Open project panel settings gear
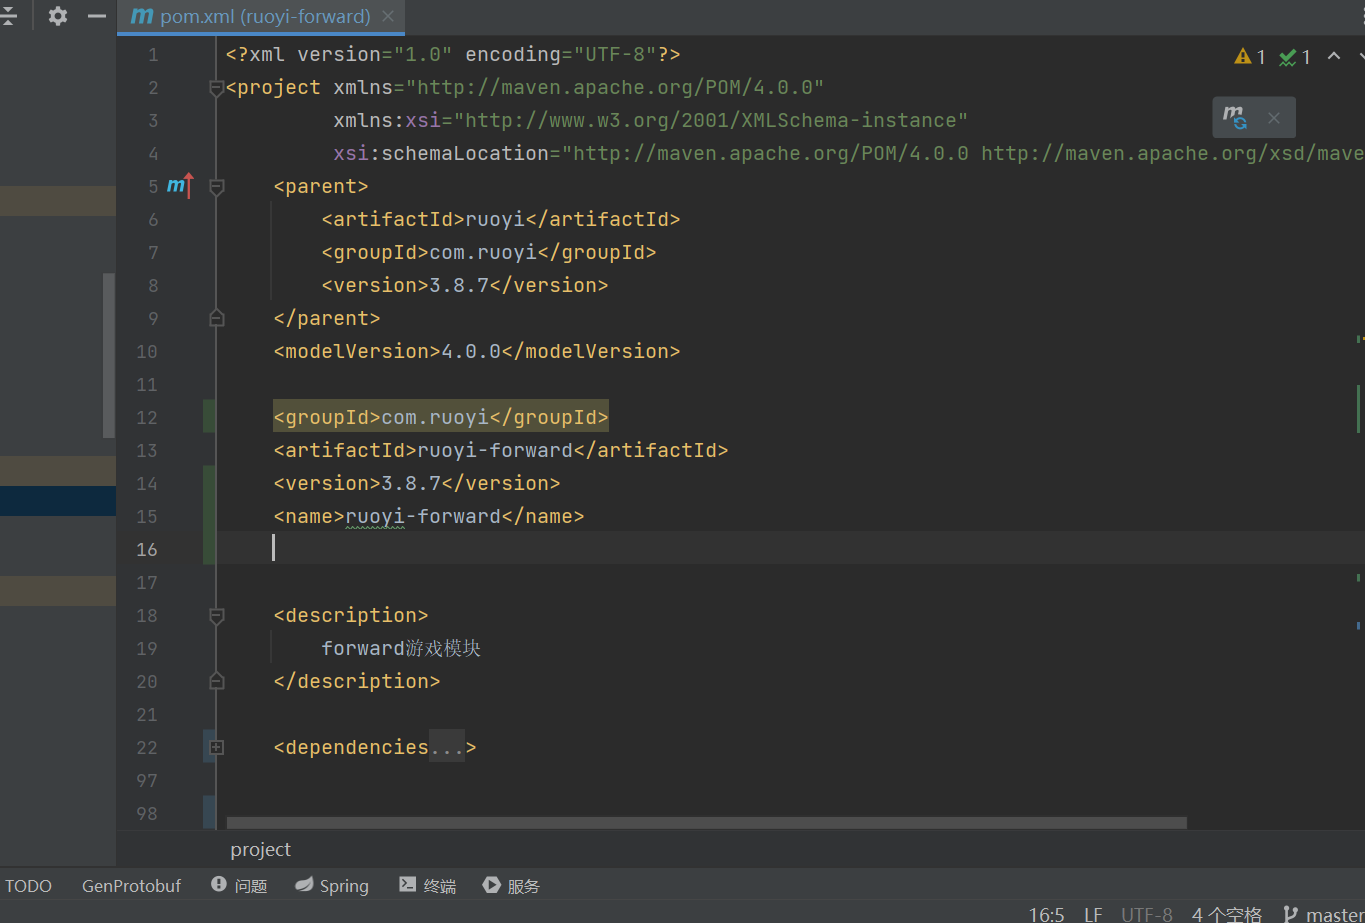Image resolution: width=1365 pixels, height=923 pixels. point(58,16)
